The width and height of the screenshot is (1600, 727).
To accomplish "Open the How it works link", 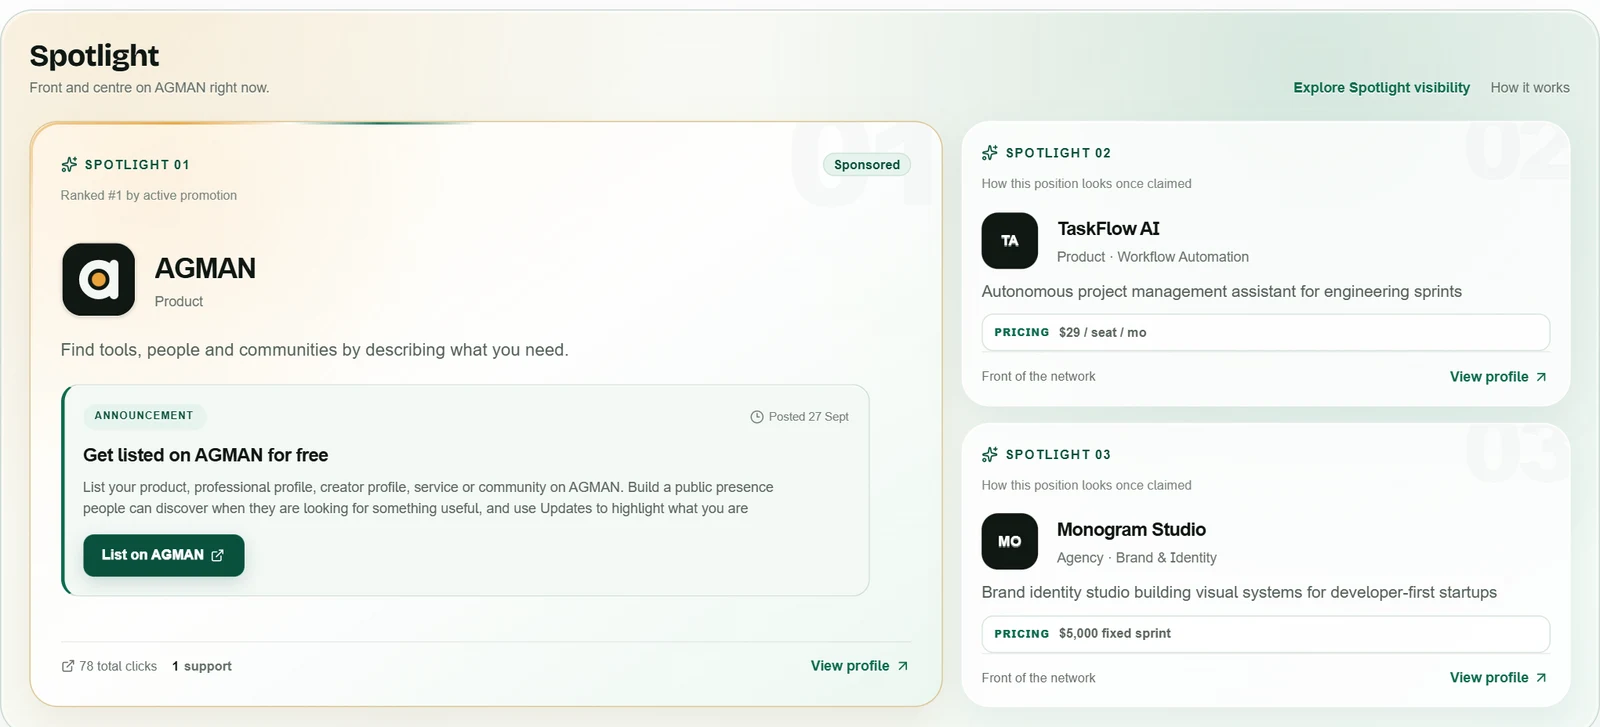I will point(1530,88).
